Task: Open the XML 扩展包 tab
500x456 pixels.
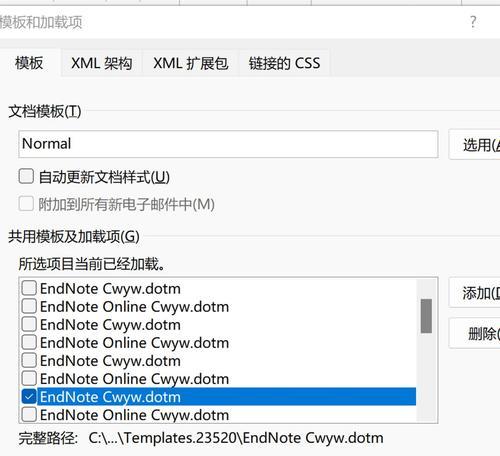Action: tap(191, 63)
